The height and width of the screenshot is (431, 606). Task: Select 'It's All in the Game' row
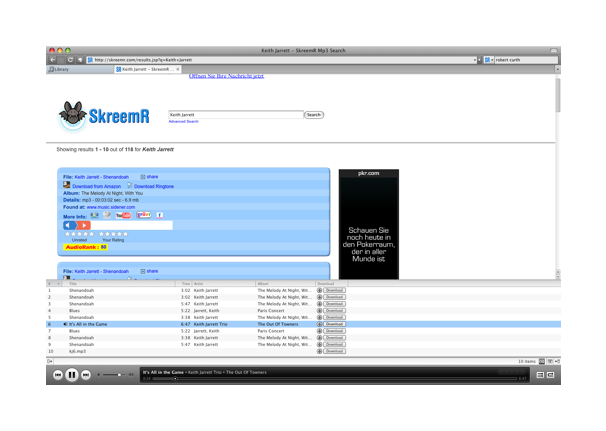pos(303,324)
